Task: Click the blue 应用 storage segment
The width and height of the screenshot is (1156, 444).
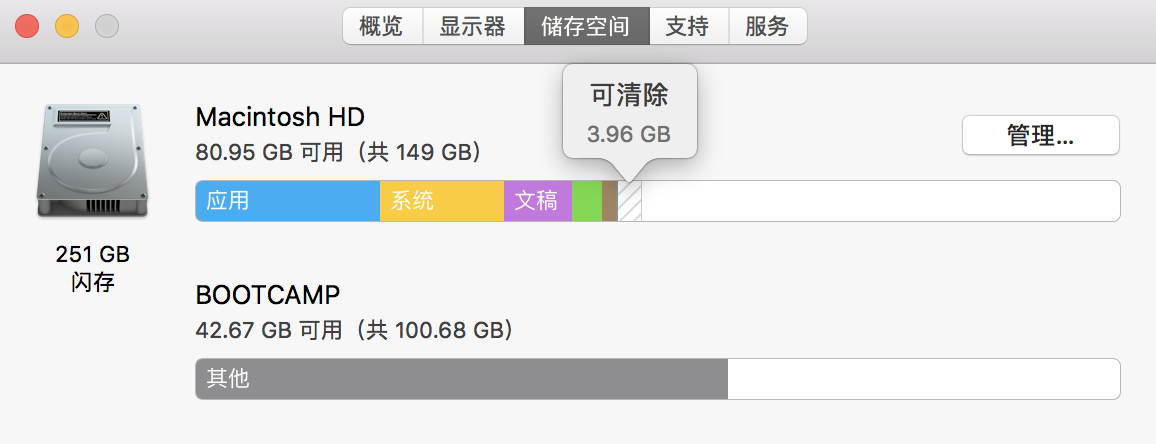Action: (288, 201)
